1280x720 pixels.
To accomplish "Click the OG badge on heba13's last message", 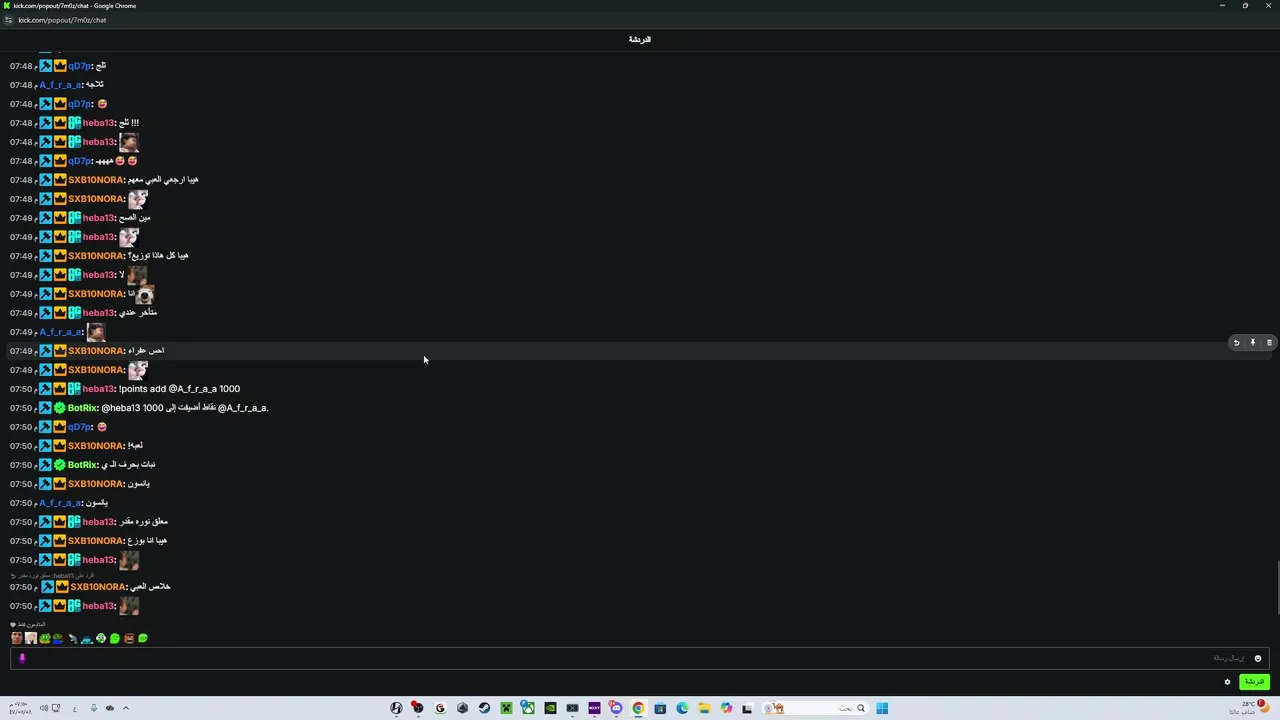I will tap(74, 606).
